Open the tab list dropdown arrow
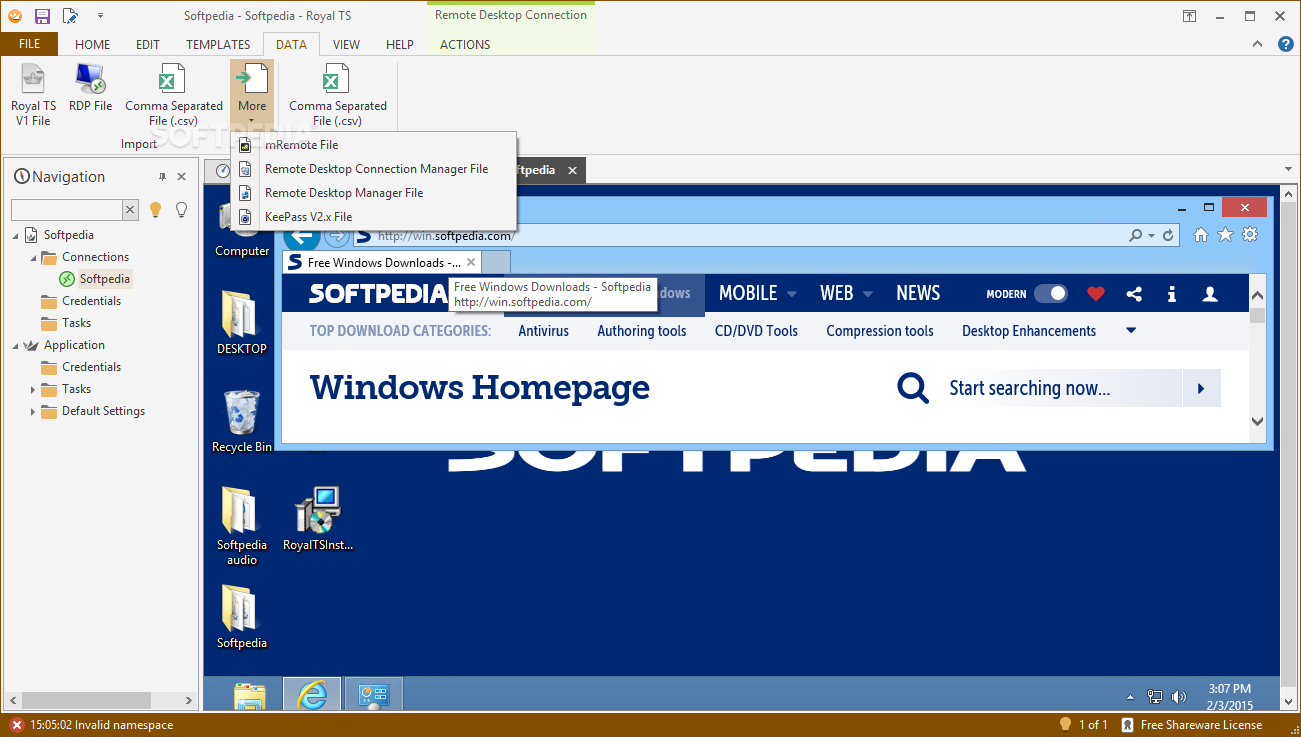Screen dimensions: 1301x737 [1288, 169]
